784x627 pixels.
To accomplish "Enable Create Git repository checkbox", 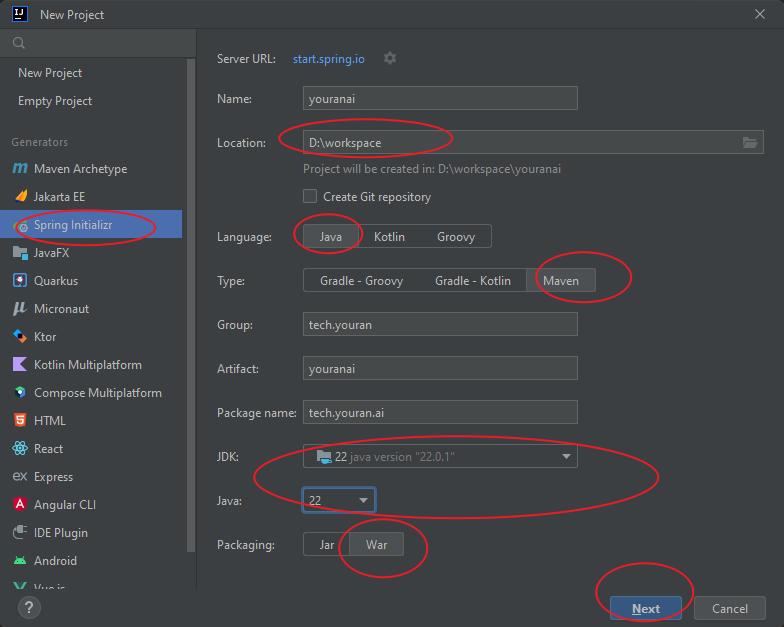I will tap(310, 196).
